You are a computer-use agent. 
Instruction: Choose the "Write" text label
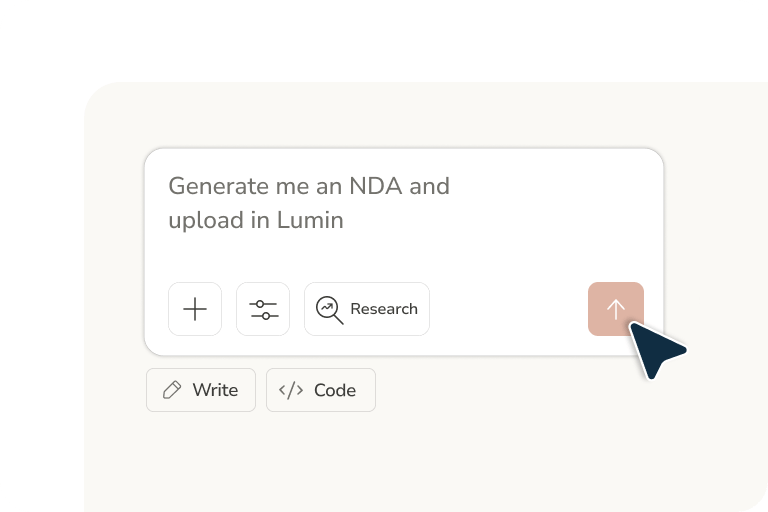point(215,390)
